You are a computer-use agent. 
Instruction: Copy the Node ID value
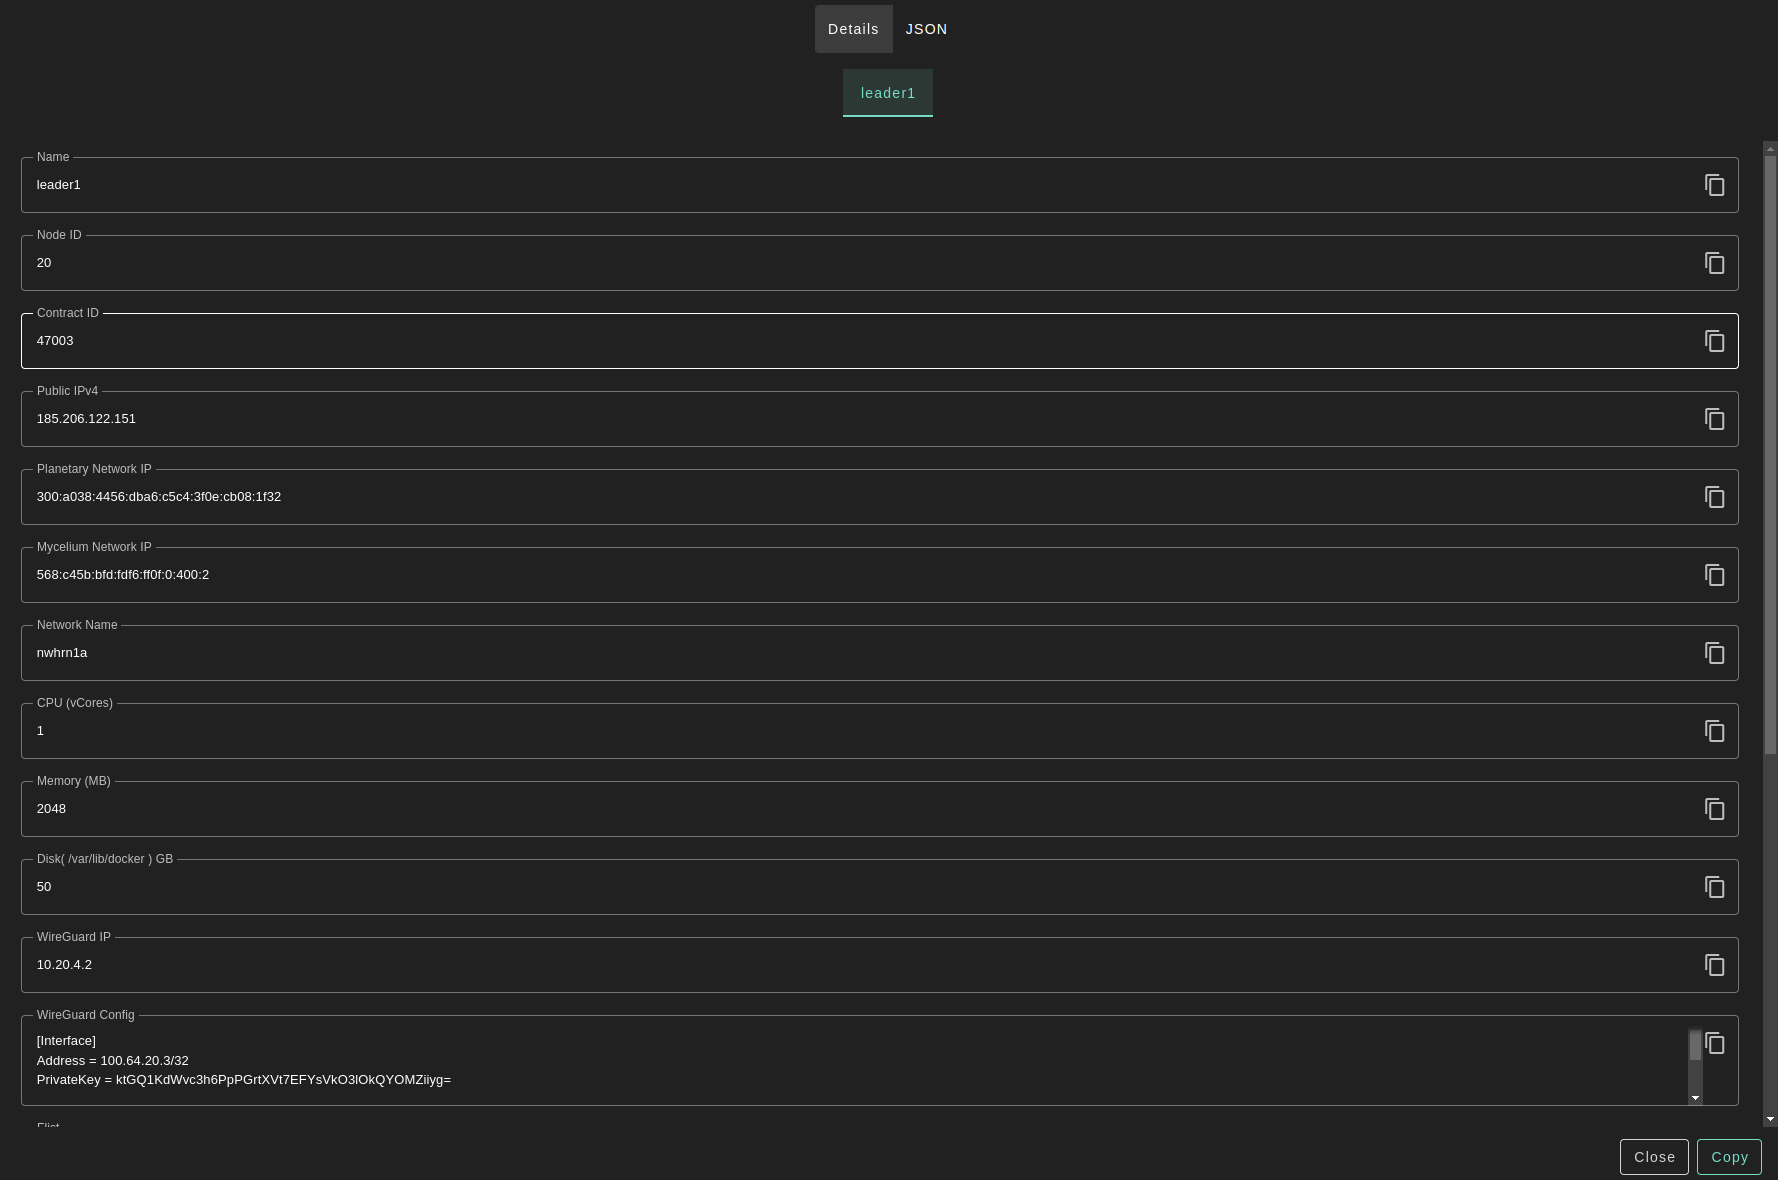pyautogui.click(x=1714, y=263)
